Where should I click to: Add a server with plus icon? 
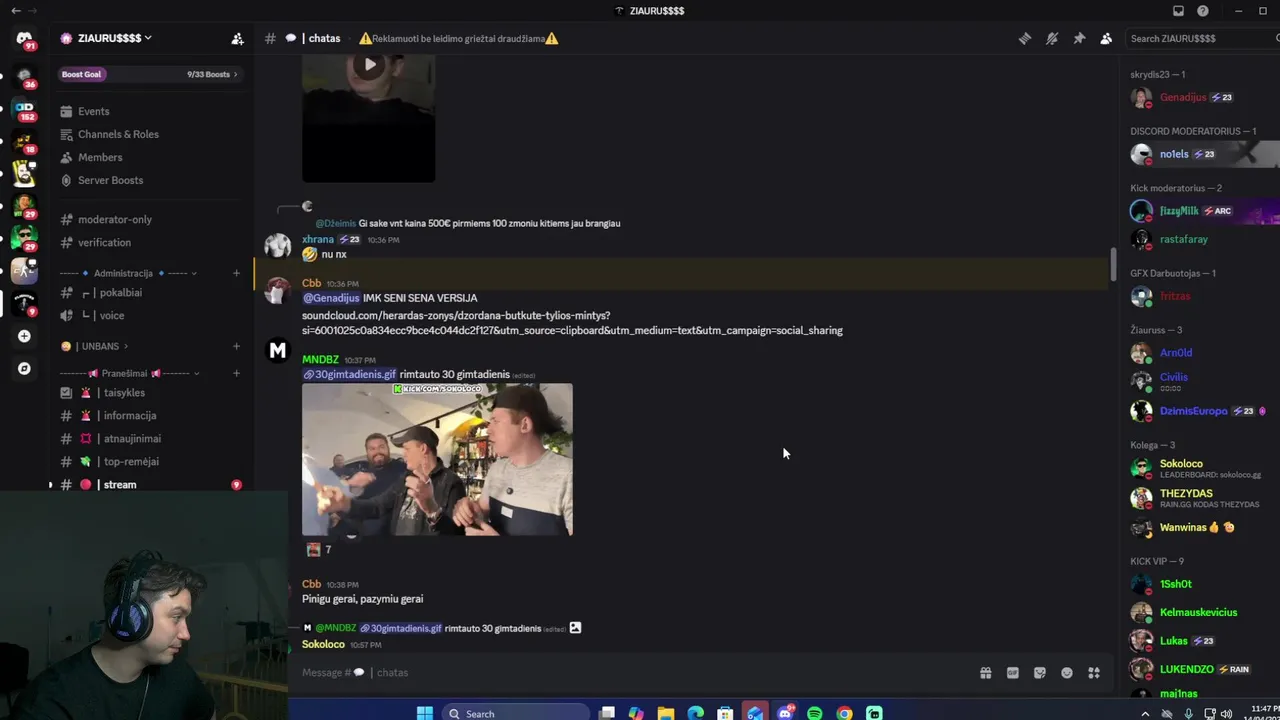coord(24,336)
